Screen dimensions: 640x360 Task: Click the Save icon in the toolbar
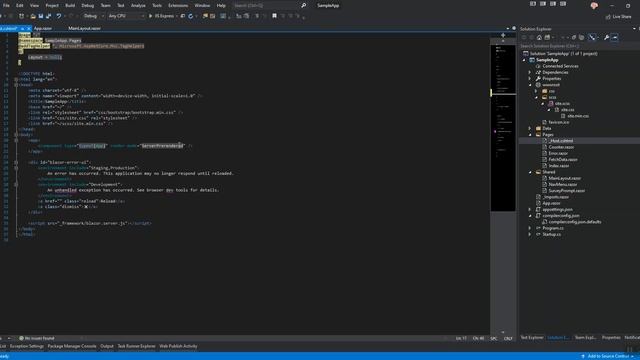click(x=41, y=16)
